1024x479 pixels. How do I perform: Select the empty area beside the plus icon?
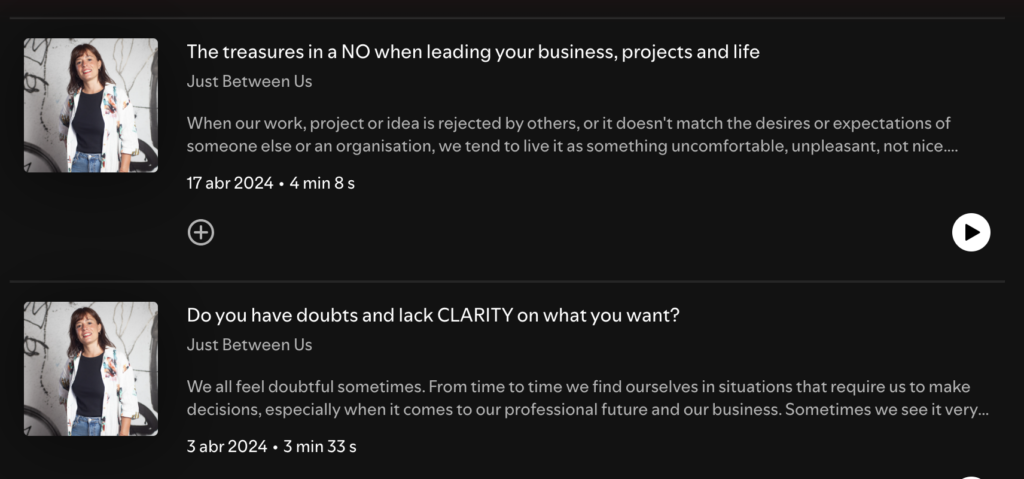(x=581, y=232)
